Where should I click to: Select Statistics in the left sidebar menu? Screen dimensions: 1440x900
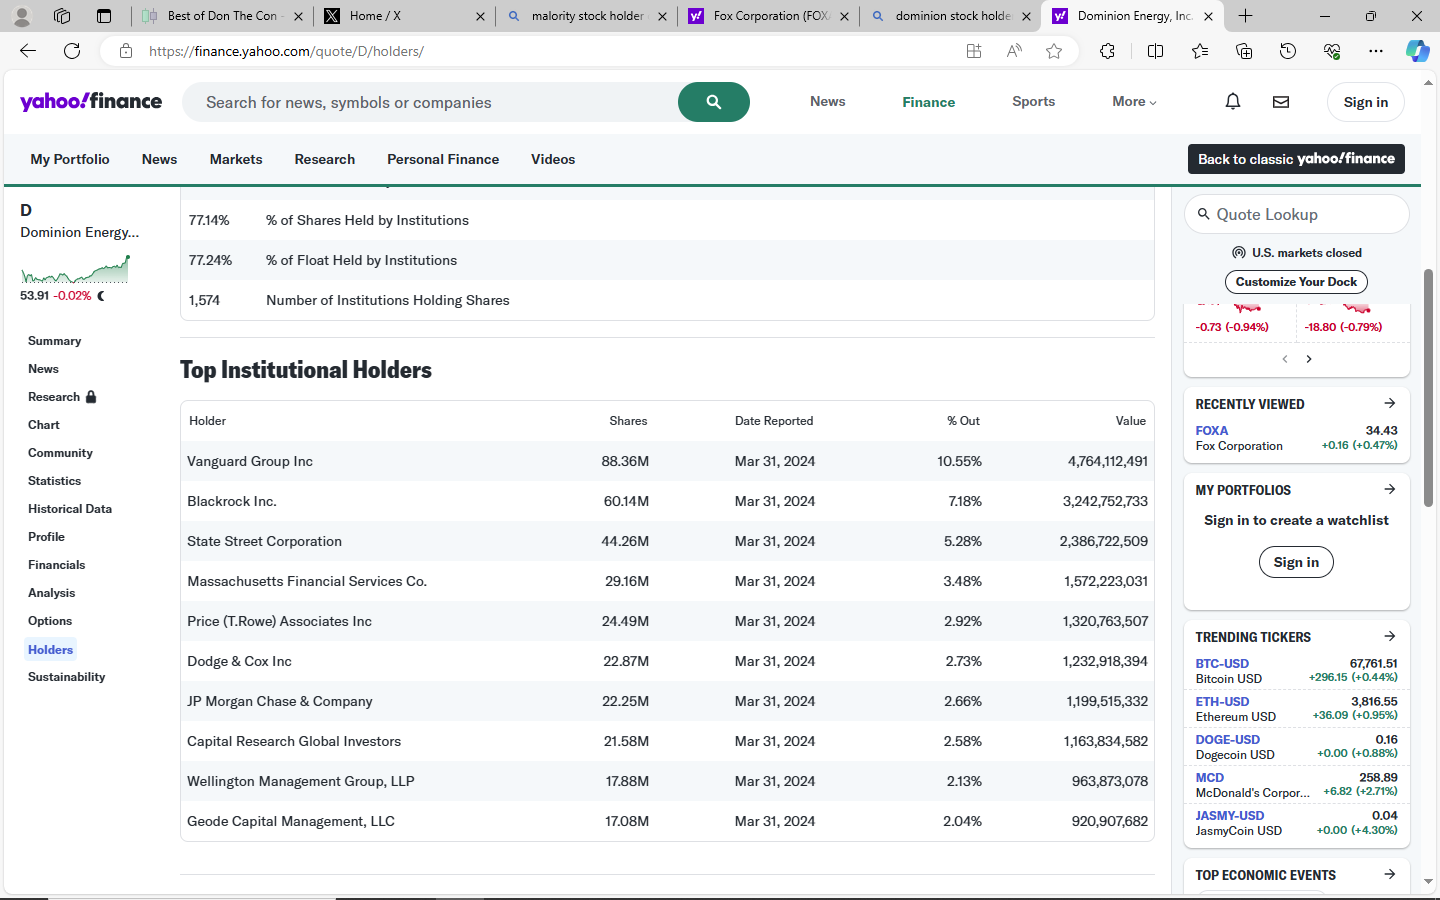(x=54, y=481)
